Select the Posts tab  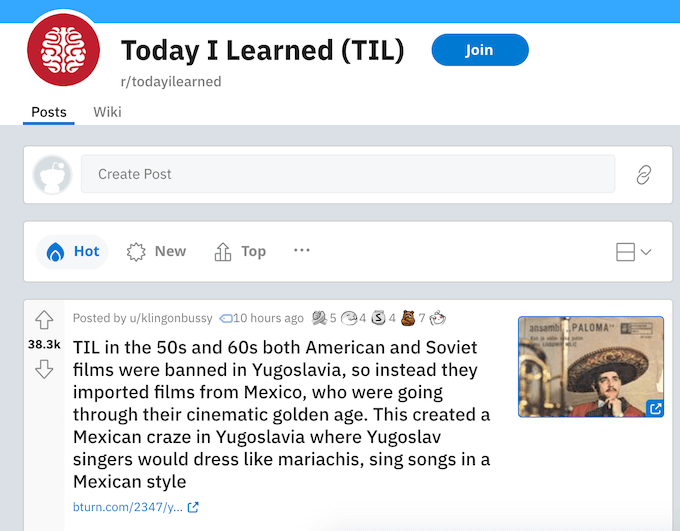point(49,111)
